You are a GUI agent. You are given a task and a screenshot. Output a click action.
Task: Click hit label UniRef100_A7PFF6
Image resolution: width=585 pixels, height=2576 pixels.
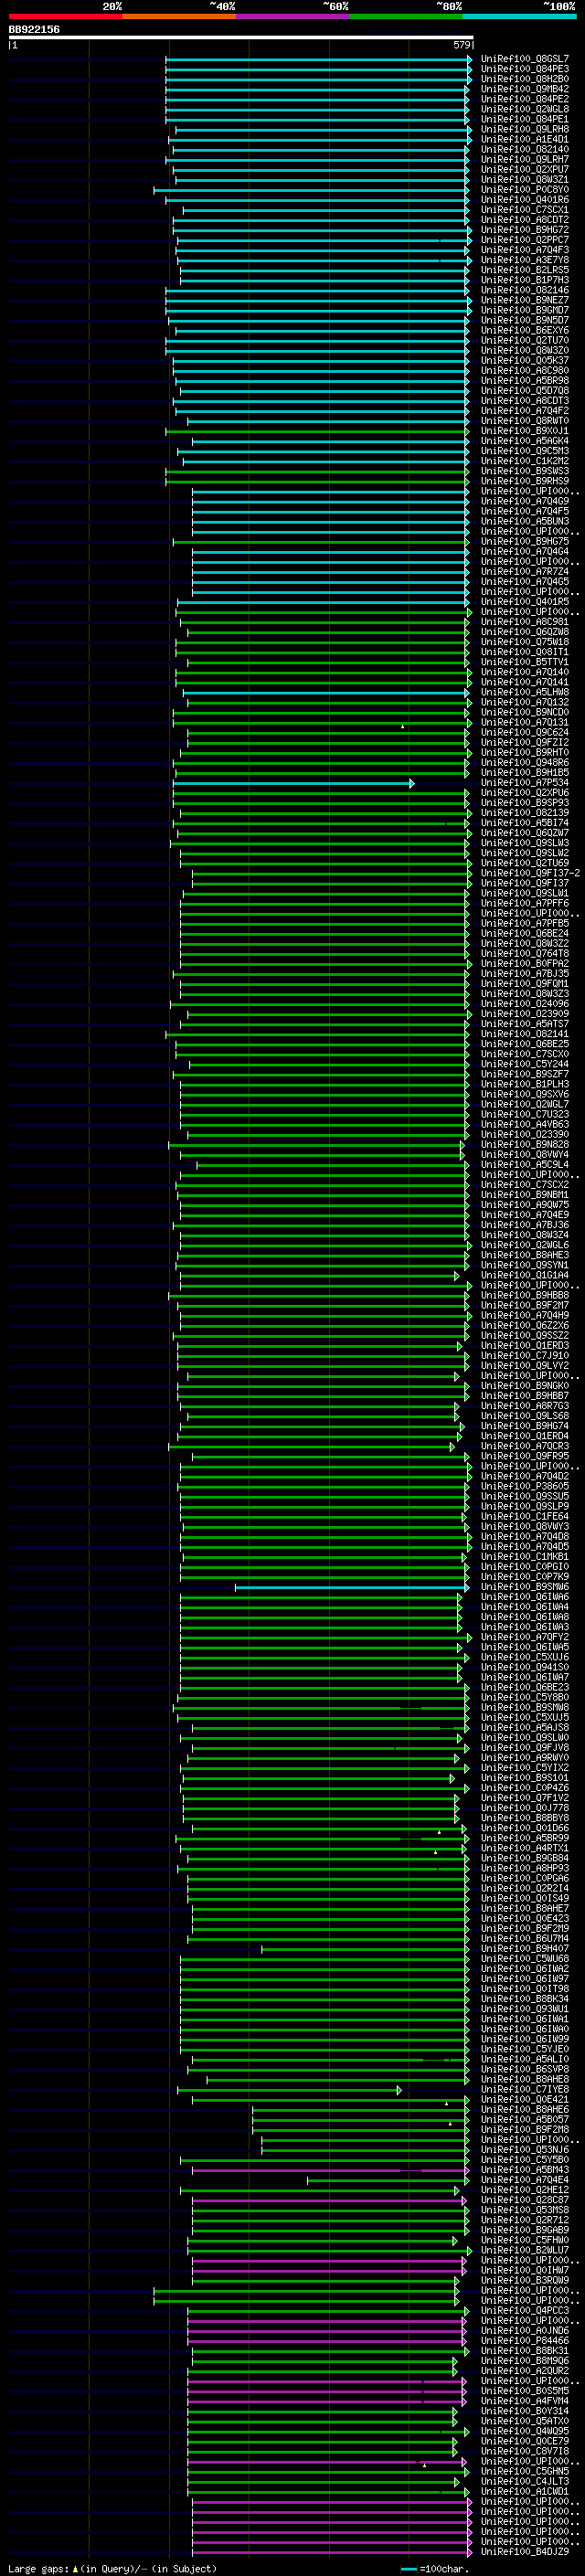[x=525, y=903]
